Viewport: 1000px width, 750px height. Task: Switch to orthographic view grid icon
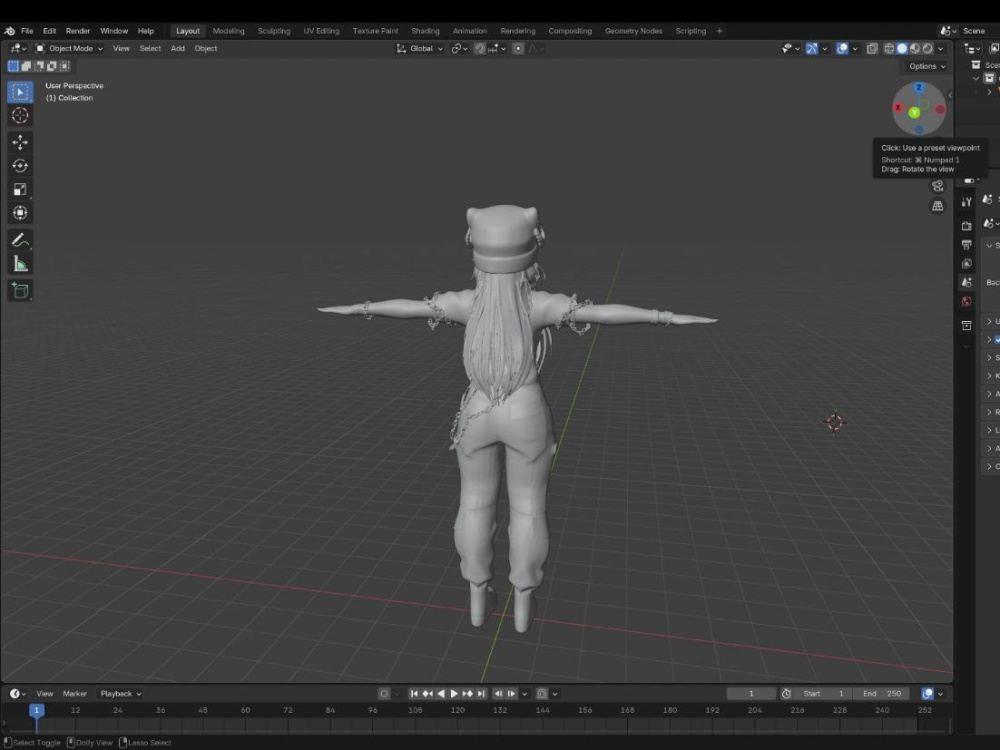click(x=938, y=206)
